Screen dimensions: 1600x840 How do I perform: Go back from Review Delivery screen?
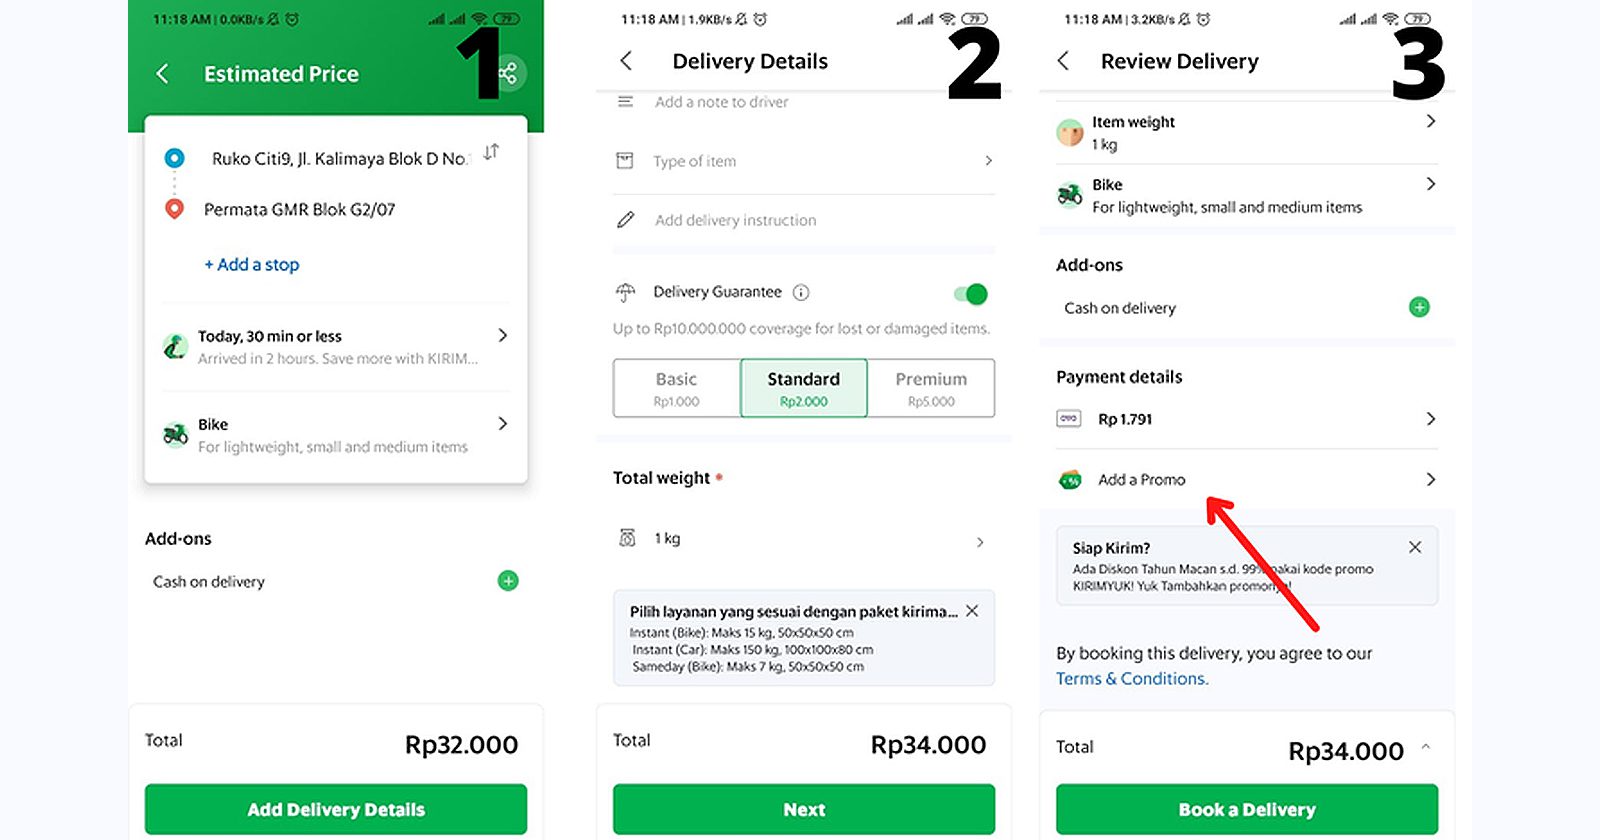click(1063, 61)
